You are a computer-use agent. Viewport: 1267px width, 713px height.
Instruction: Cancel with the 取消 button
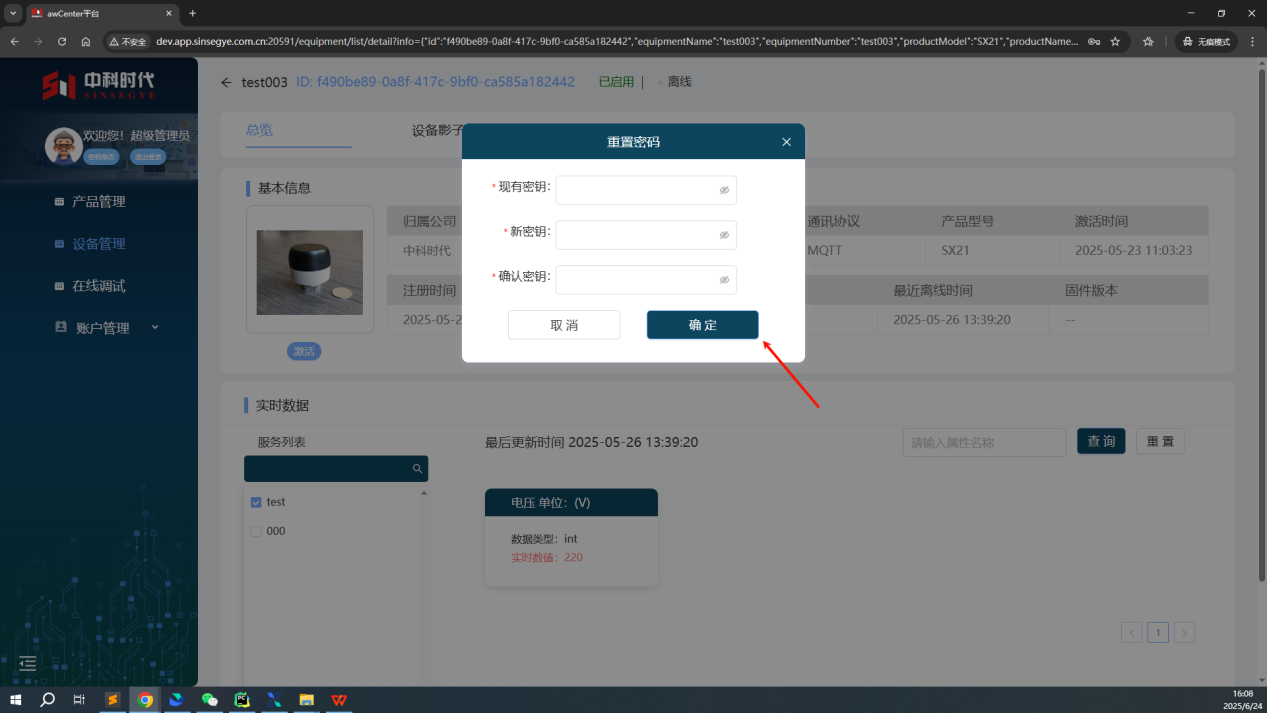click(564, 325)
